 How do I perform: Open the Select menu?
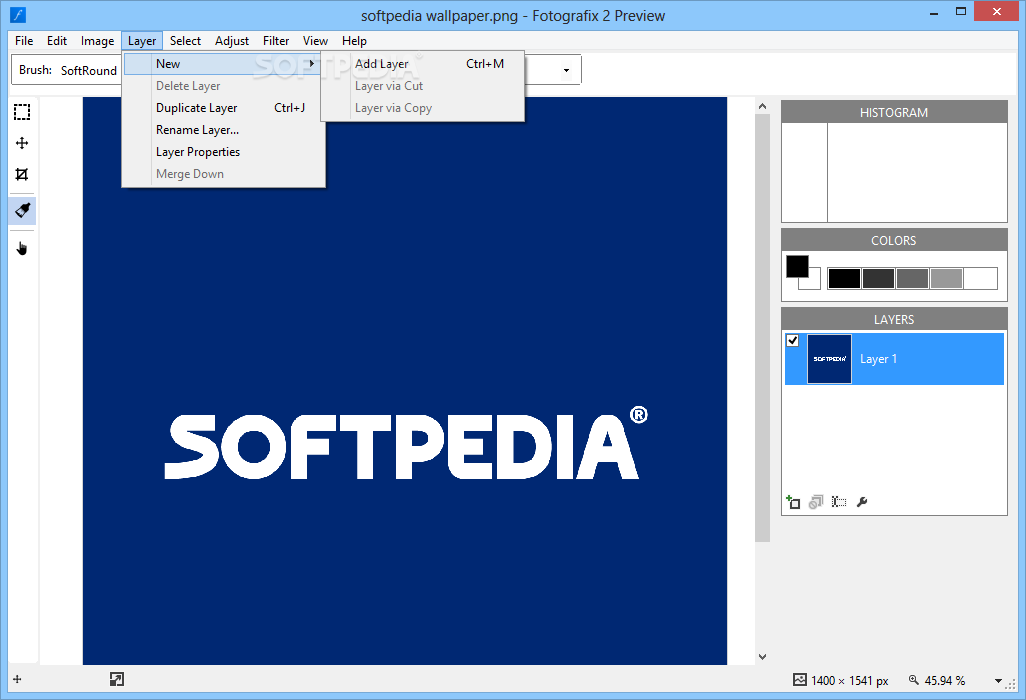[185, 41]
